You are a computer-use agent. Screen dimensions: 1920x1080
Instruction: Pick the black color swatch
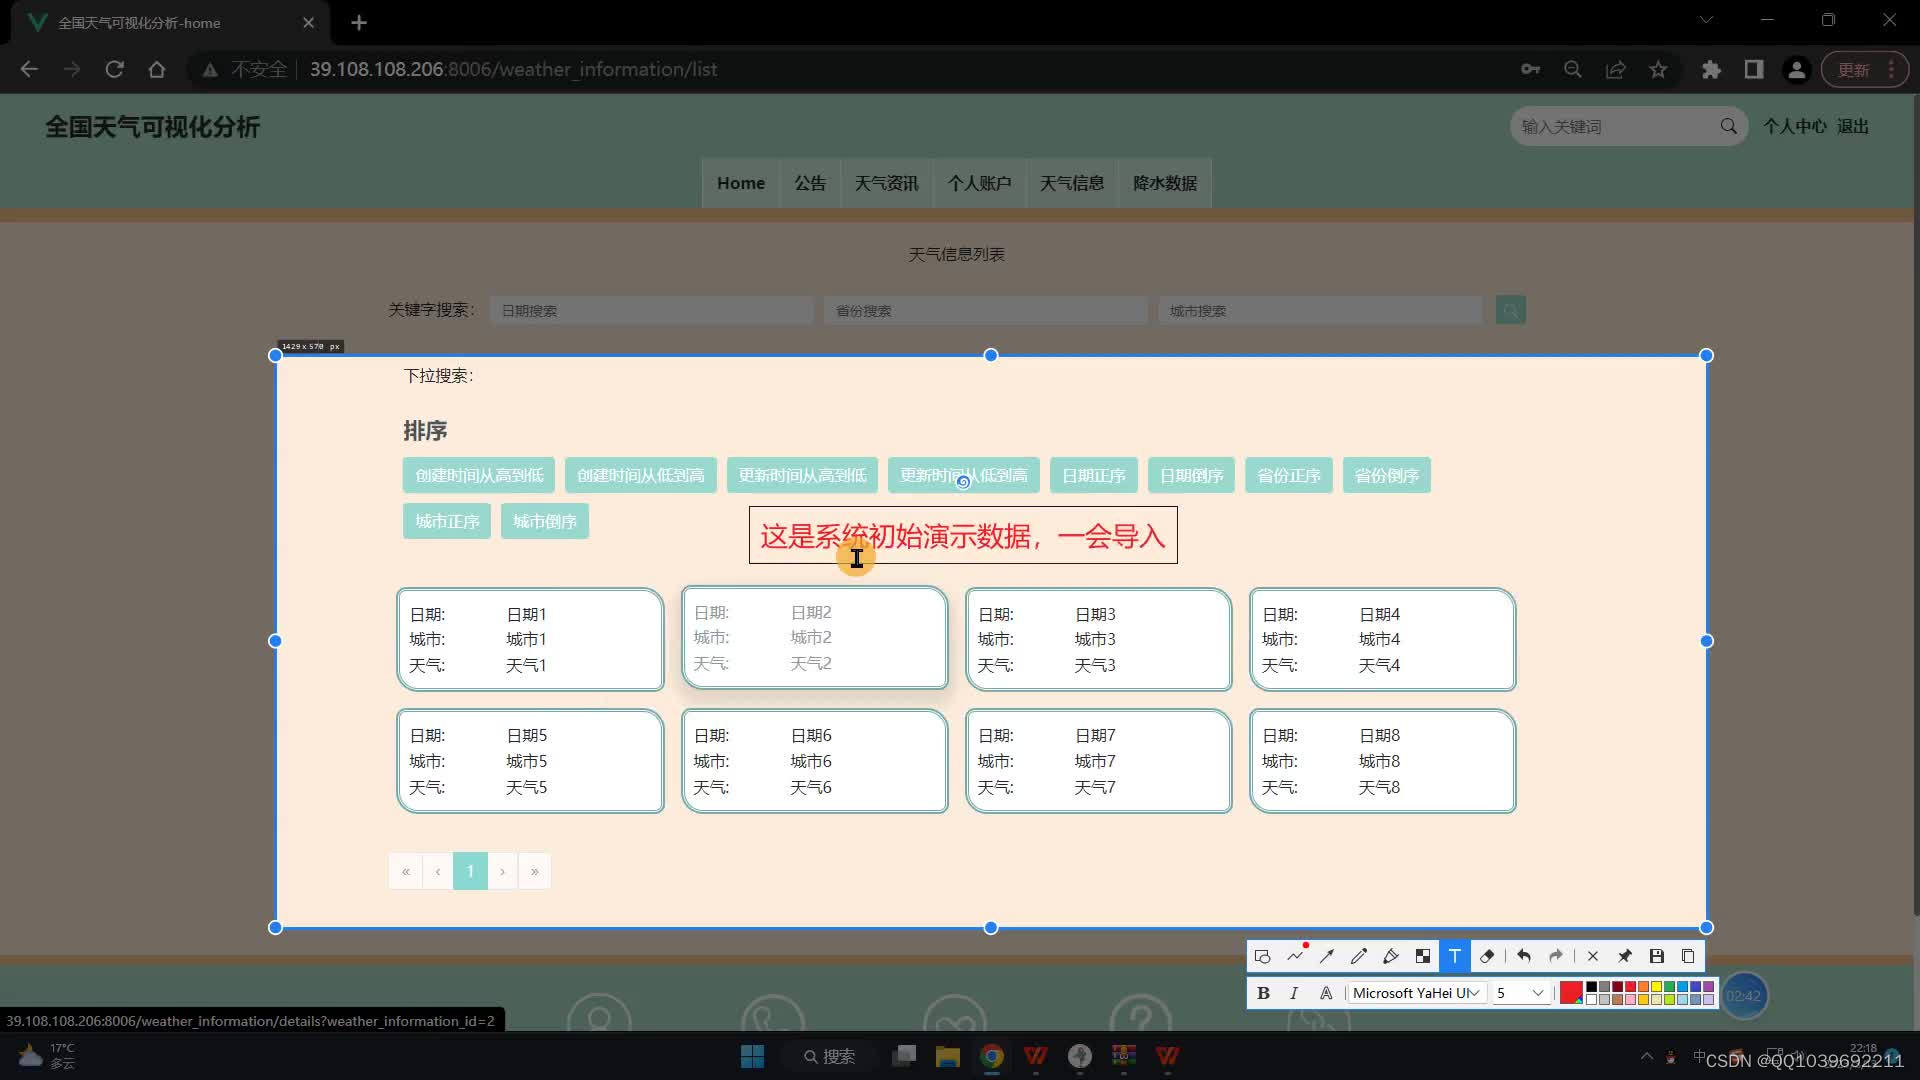(1592, 987)
